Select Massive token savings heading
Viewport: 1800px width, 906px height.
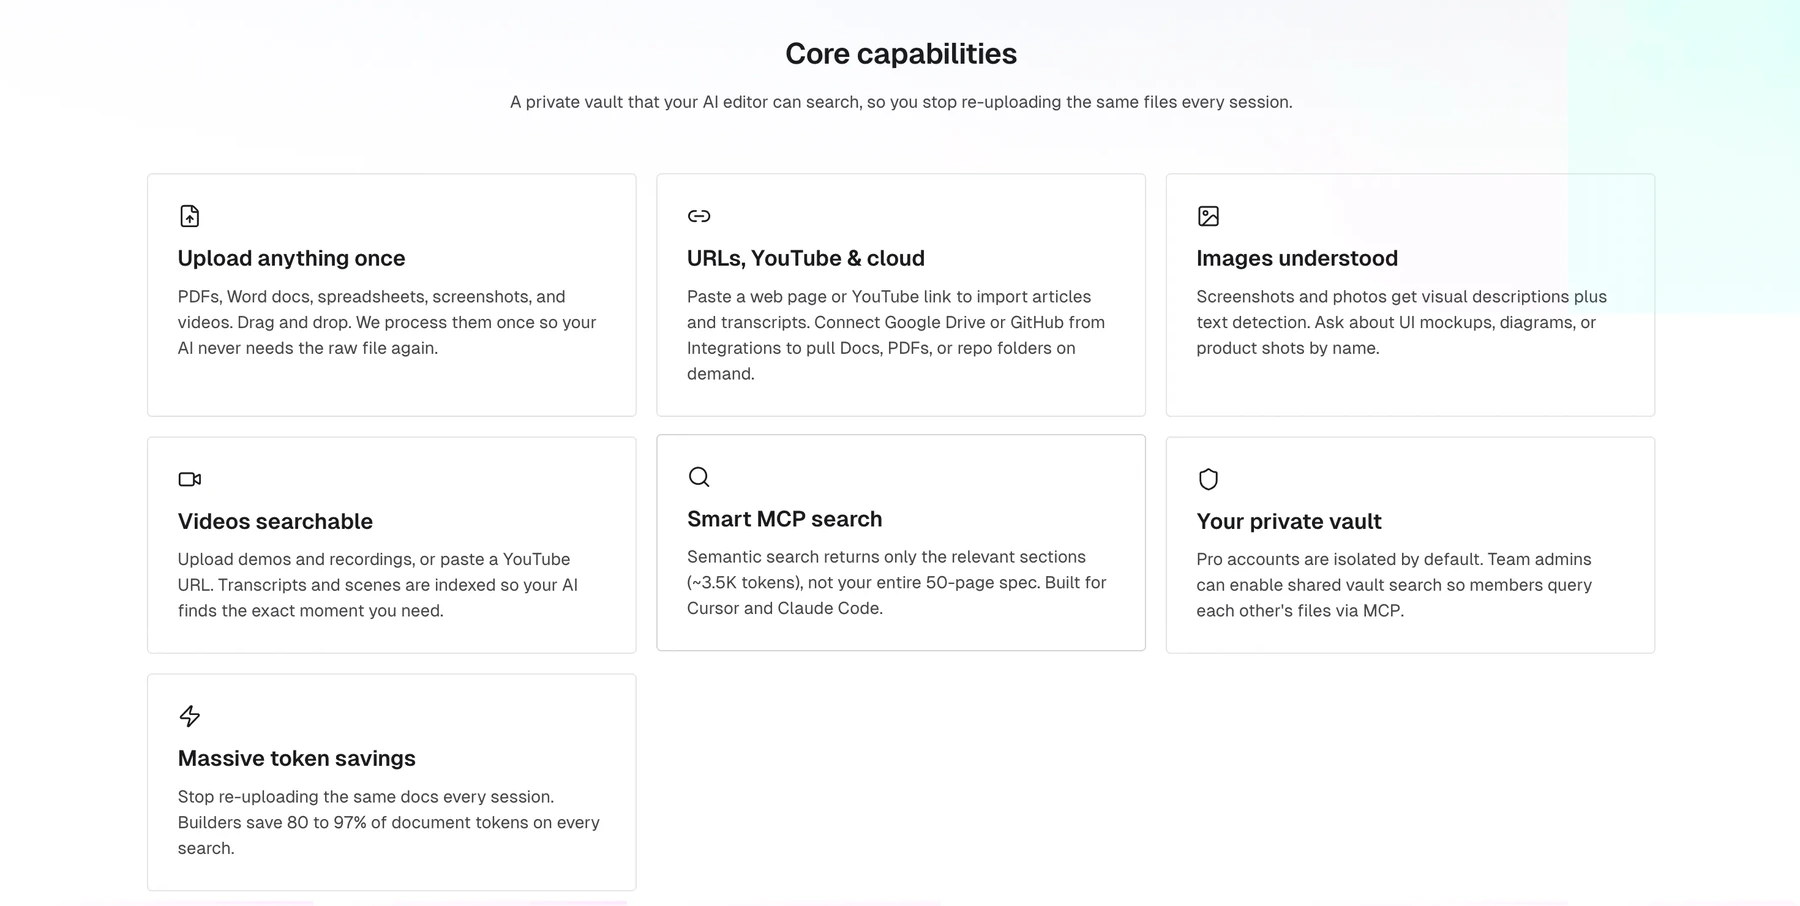(296, 758)
